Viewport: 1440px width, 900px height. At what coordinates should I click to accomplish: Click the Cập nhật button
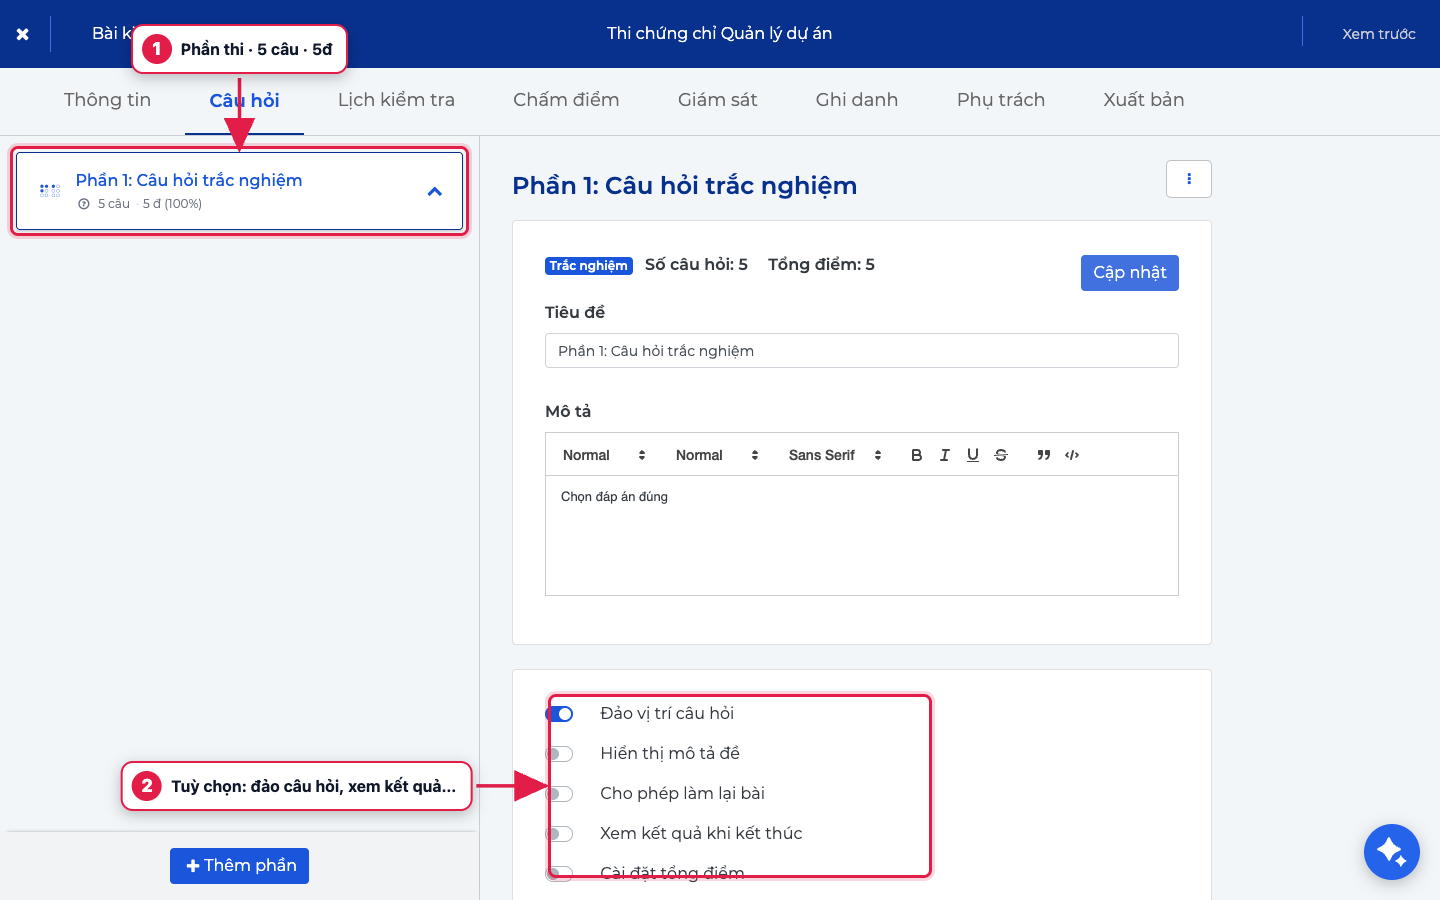point(1130,273)
